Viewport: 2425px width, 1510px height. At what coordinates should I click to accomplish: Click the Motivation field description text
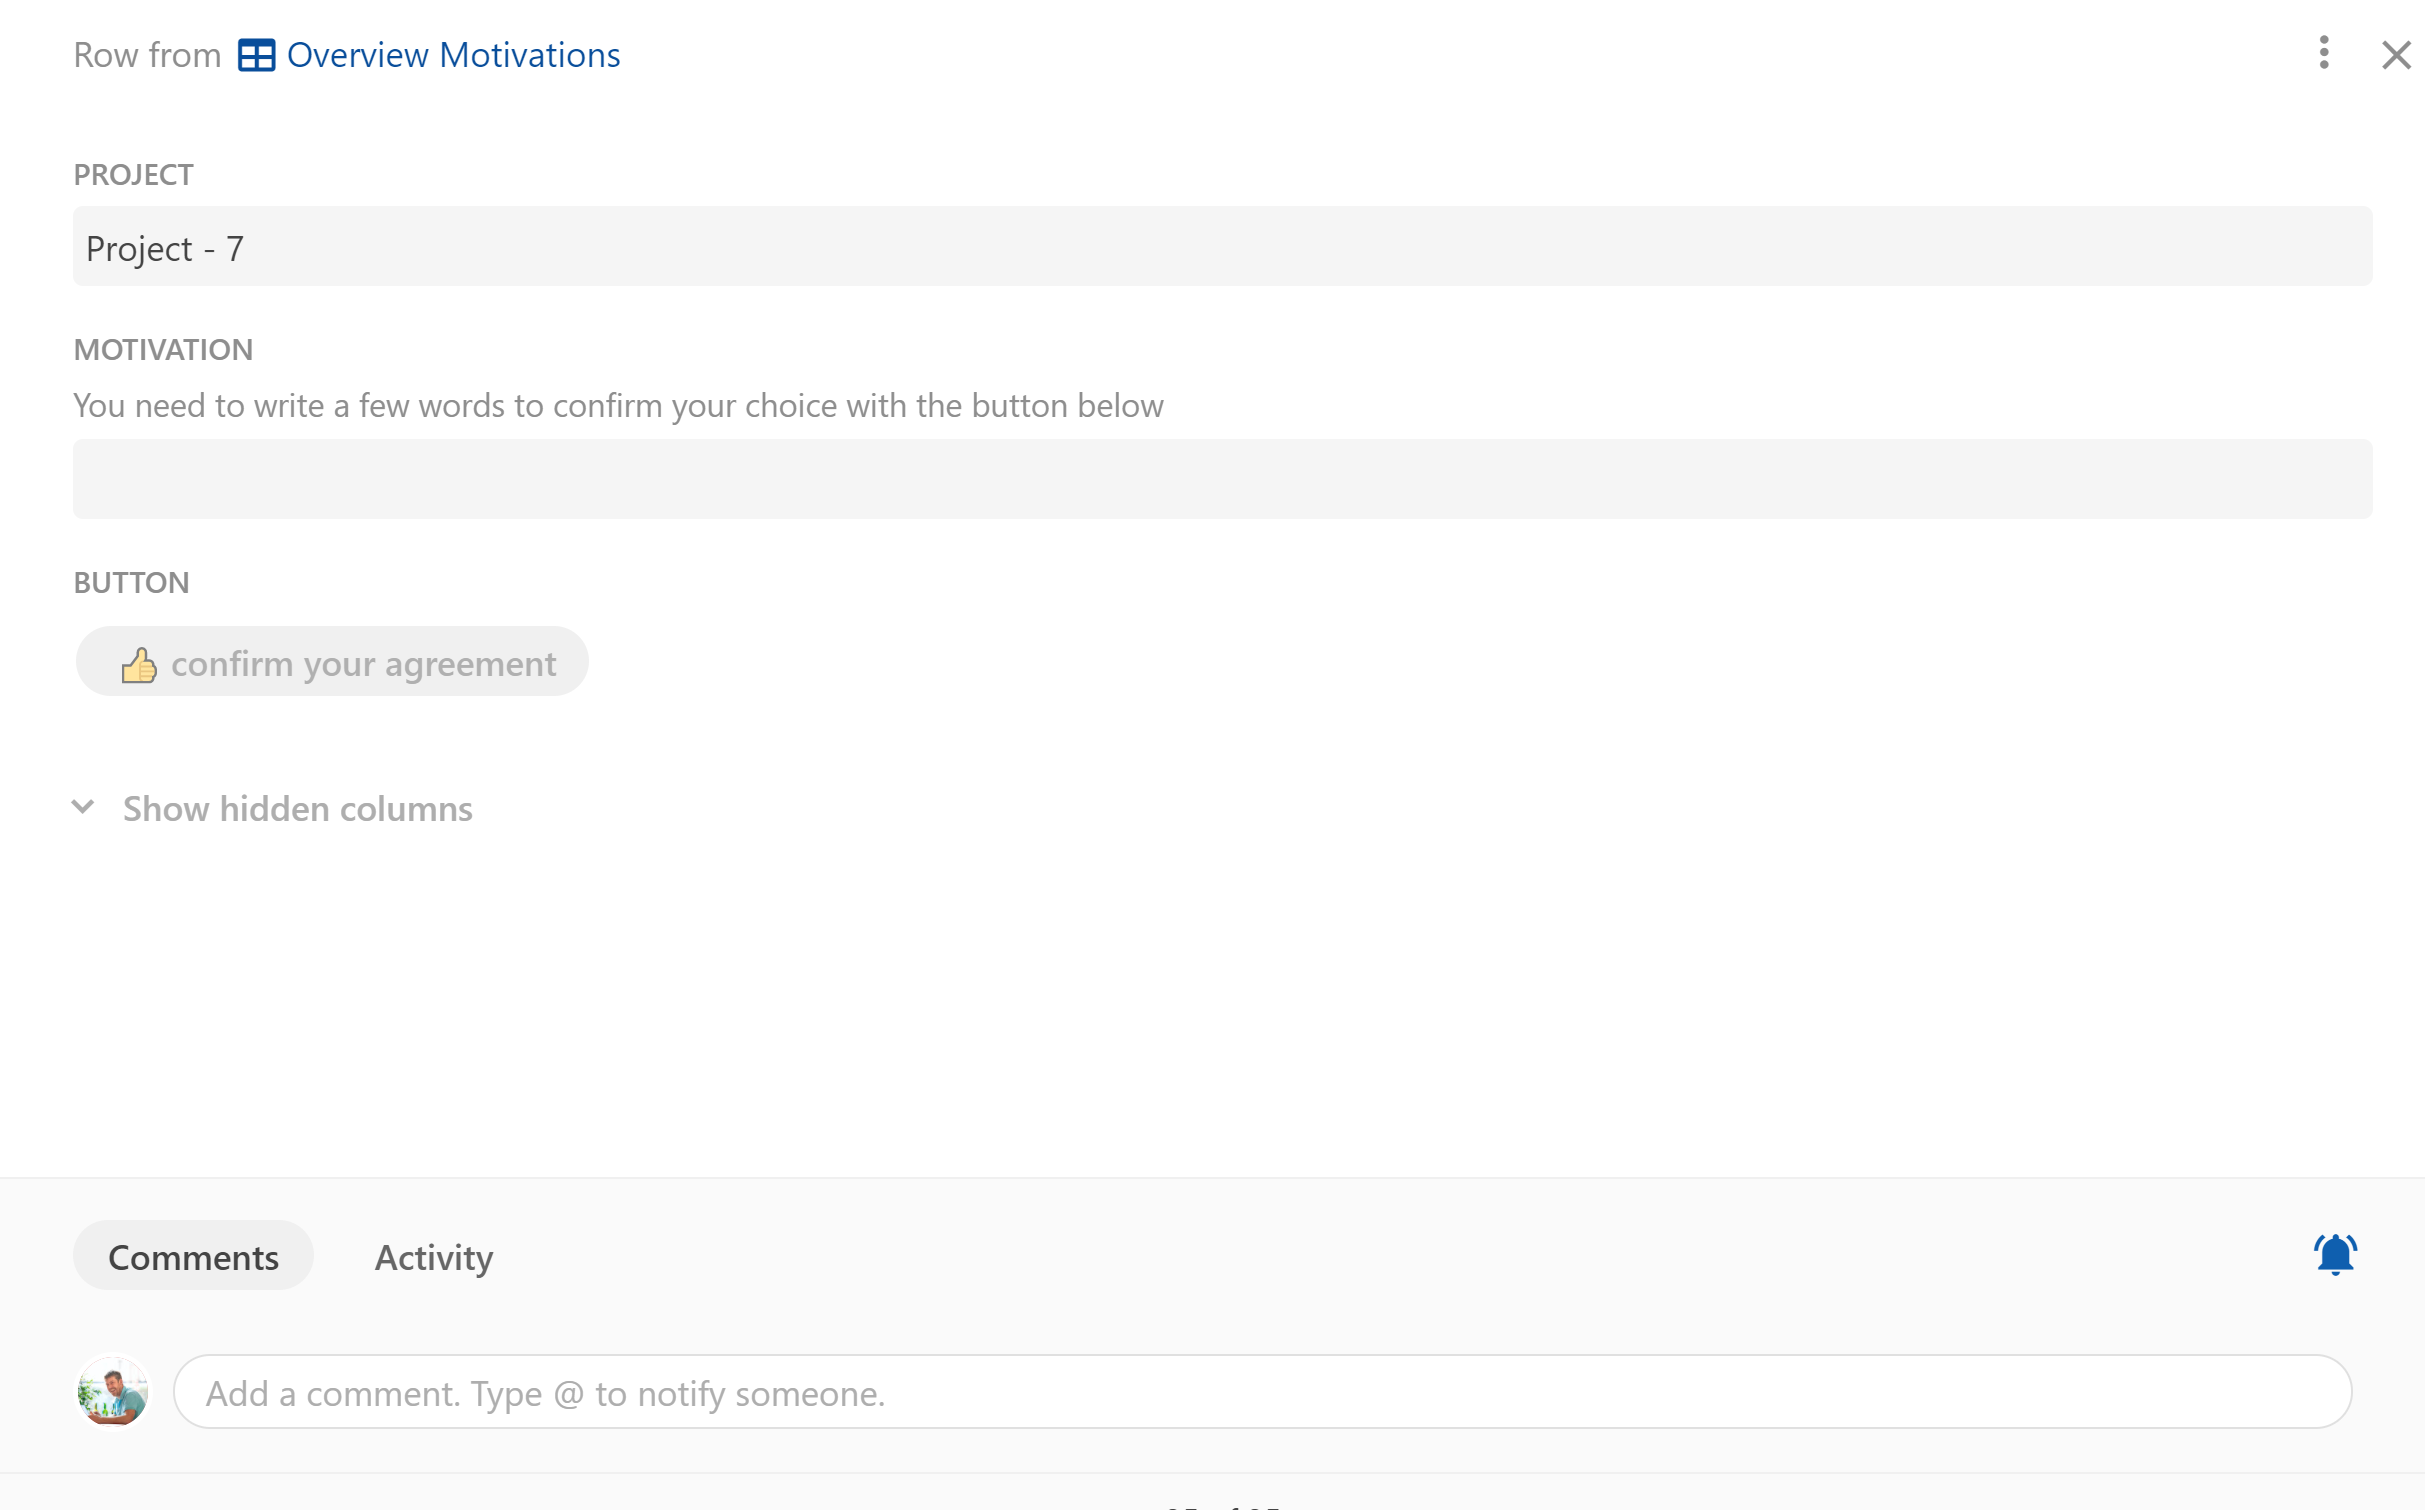[x=618, y=406]
